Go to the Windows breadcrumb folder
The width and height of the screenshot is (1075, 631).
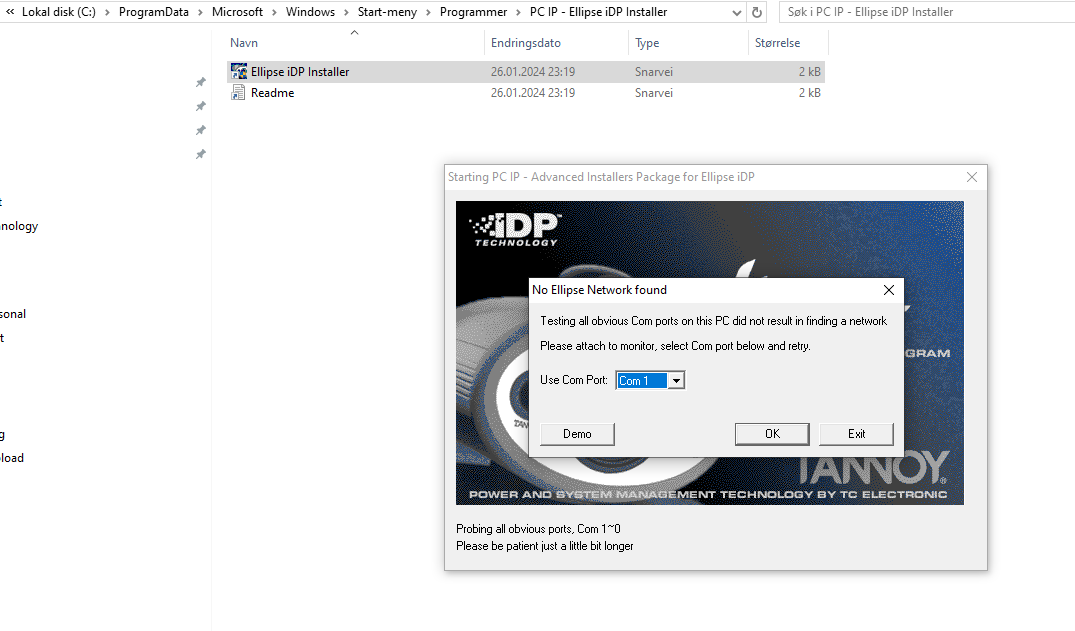click(x=311, y=12)
